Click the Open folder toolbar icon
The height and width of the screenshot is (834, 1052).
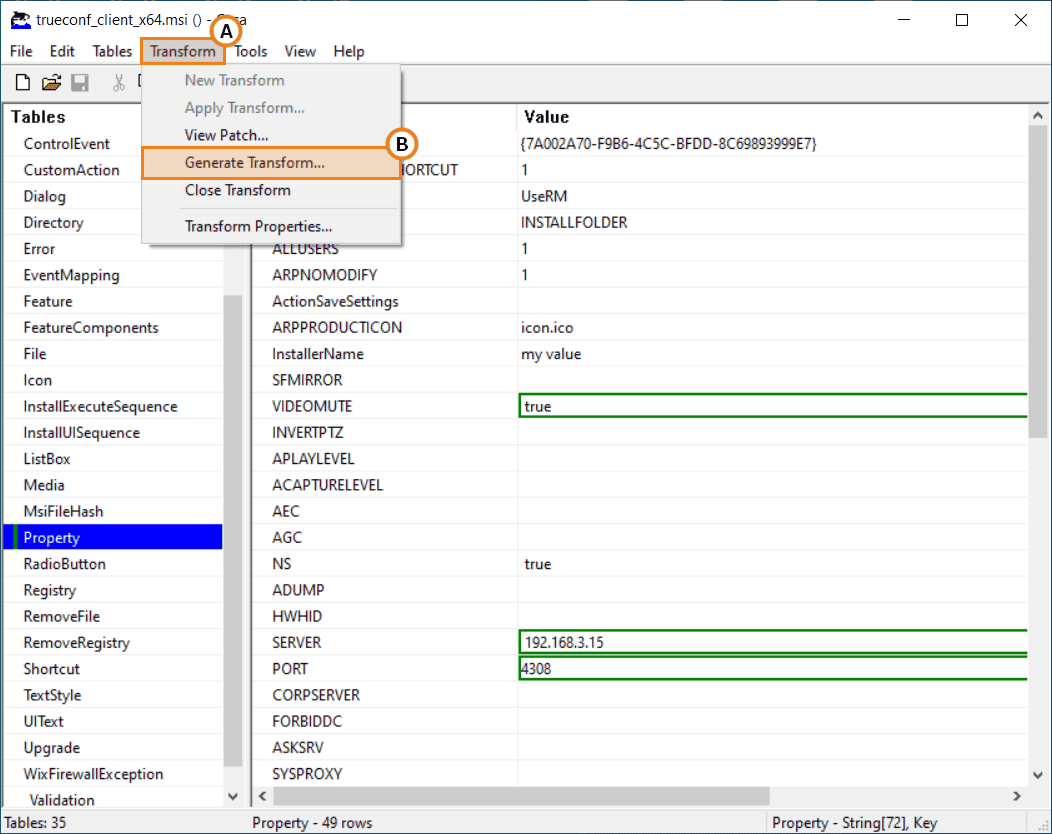click(51, 83)
